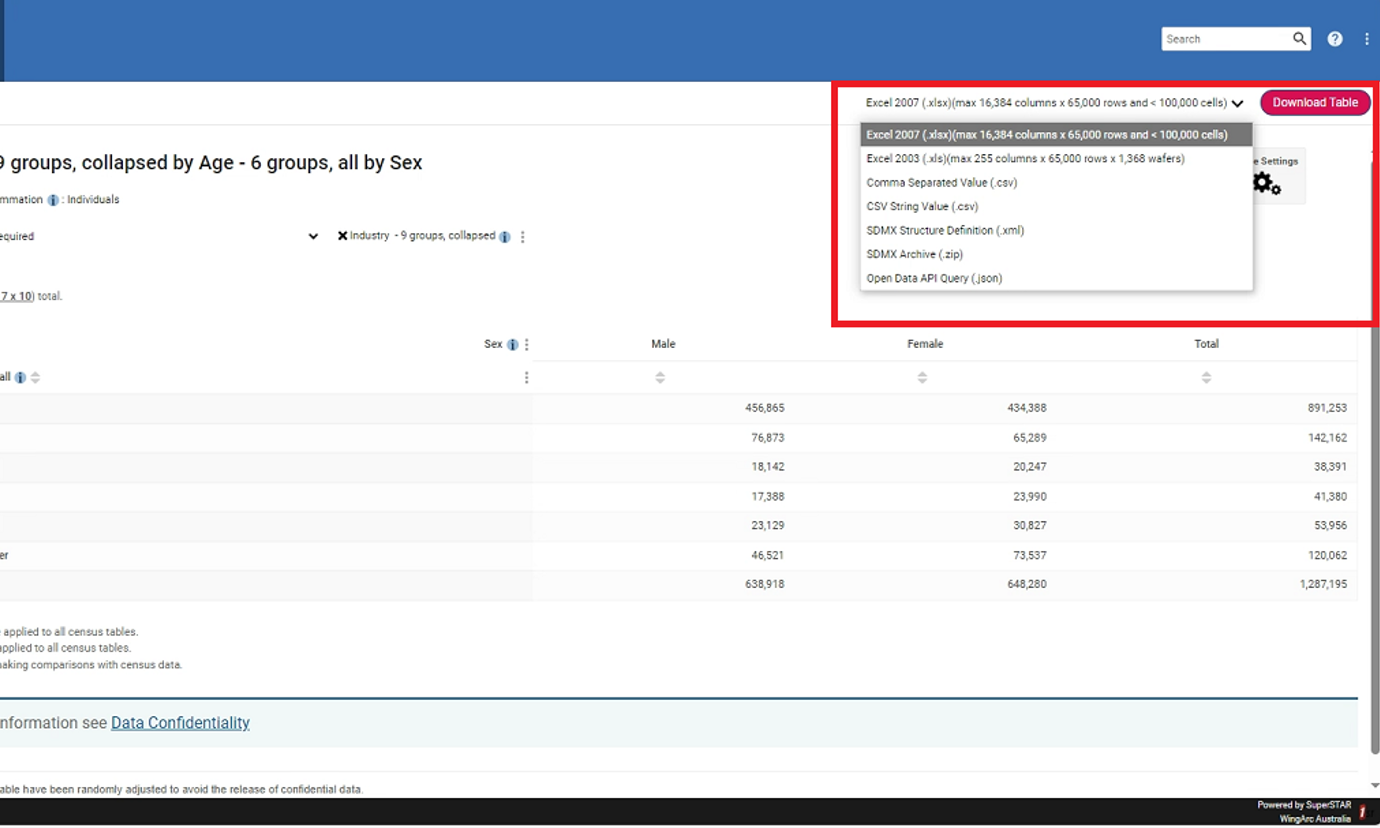Click the Download Table button
The height and width of the screenshot is (828, 1380).
[1314, 102]
